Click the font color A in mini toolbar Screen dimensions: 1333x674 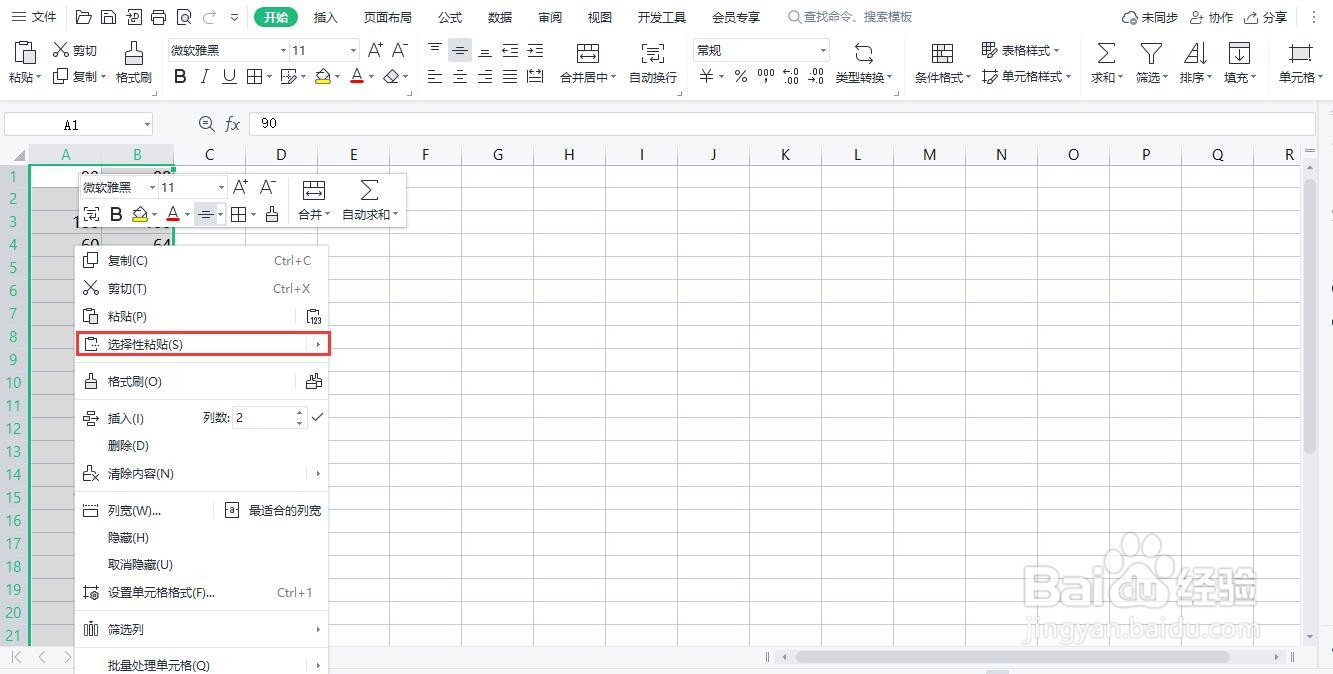pyautogui.click(x=173, y=214)
